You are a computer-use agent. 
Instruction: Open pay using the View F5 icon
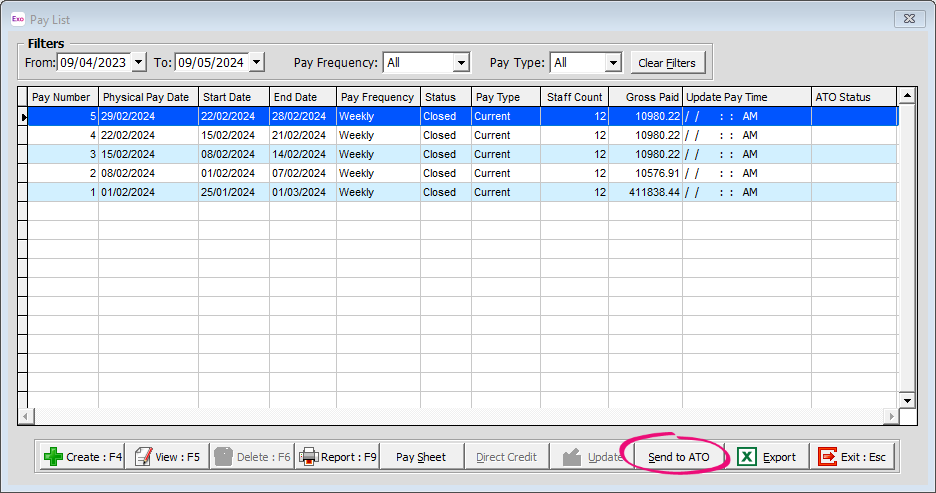tap(143, 457)
